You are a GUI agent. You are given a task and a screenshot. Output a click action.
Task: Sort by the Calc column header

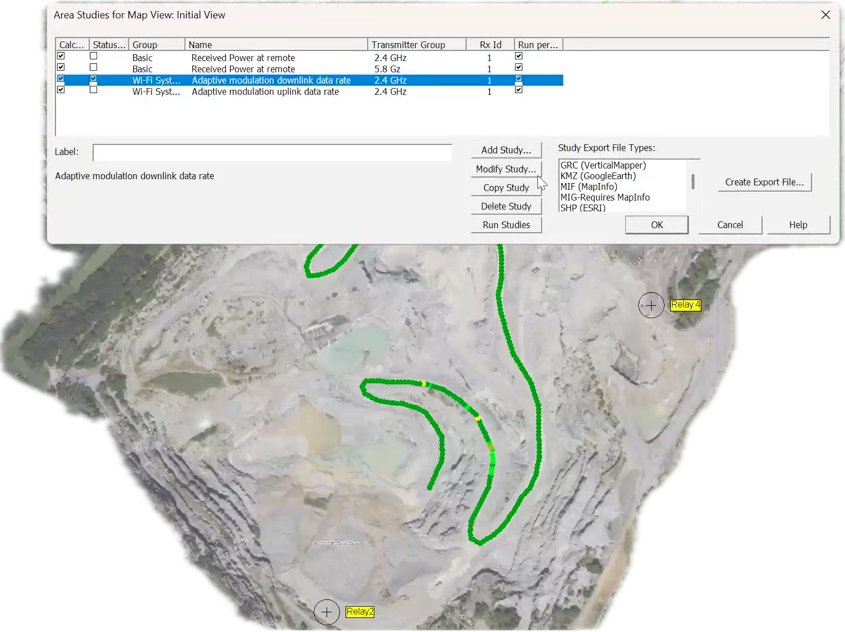point(72,45)
